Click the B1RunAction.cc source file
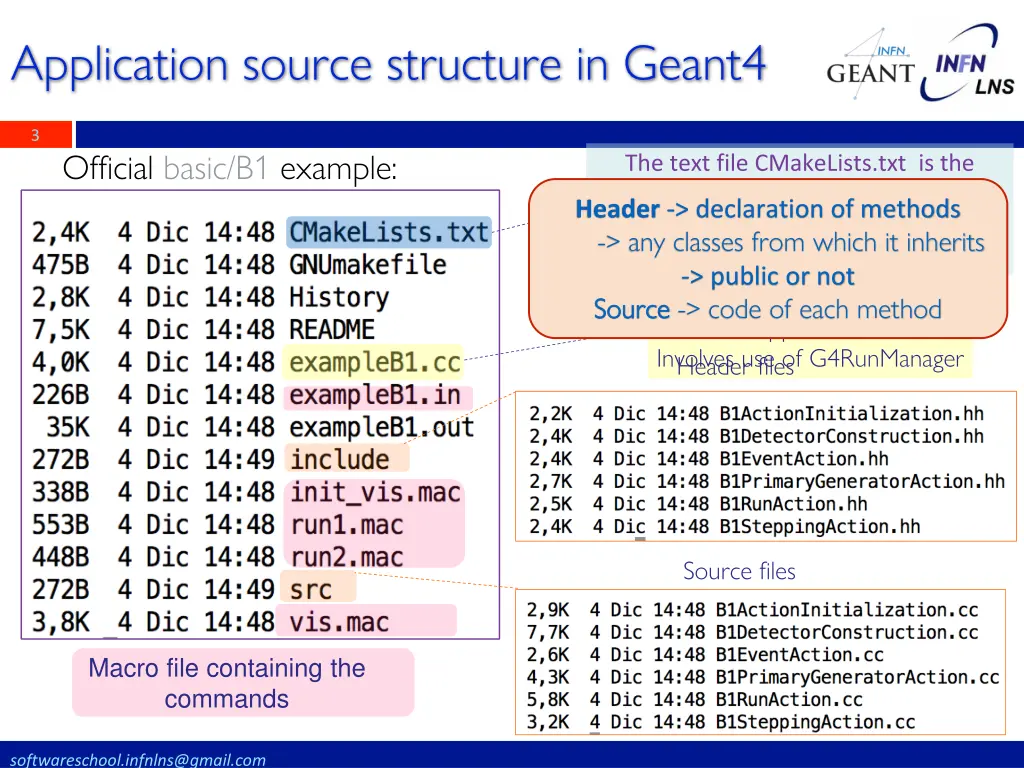 tap(789, 699)
